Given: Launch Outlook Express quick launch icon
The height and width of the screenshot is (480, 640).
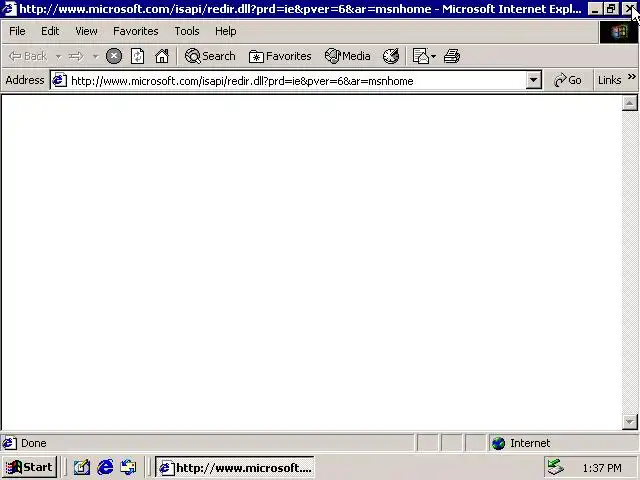Looking at the screenshot, I should point(128,467).
